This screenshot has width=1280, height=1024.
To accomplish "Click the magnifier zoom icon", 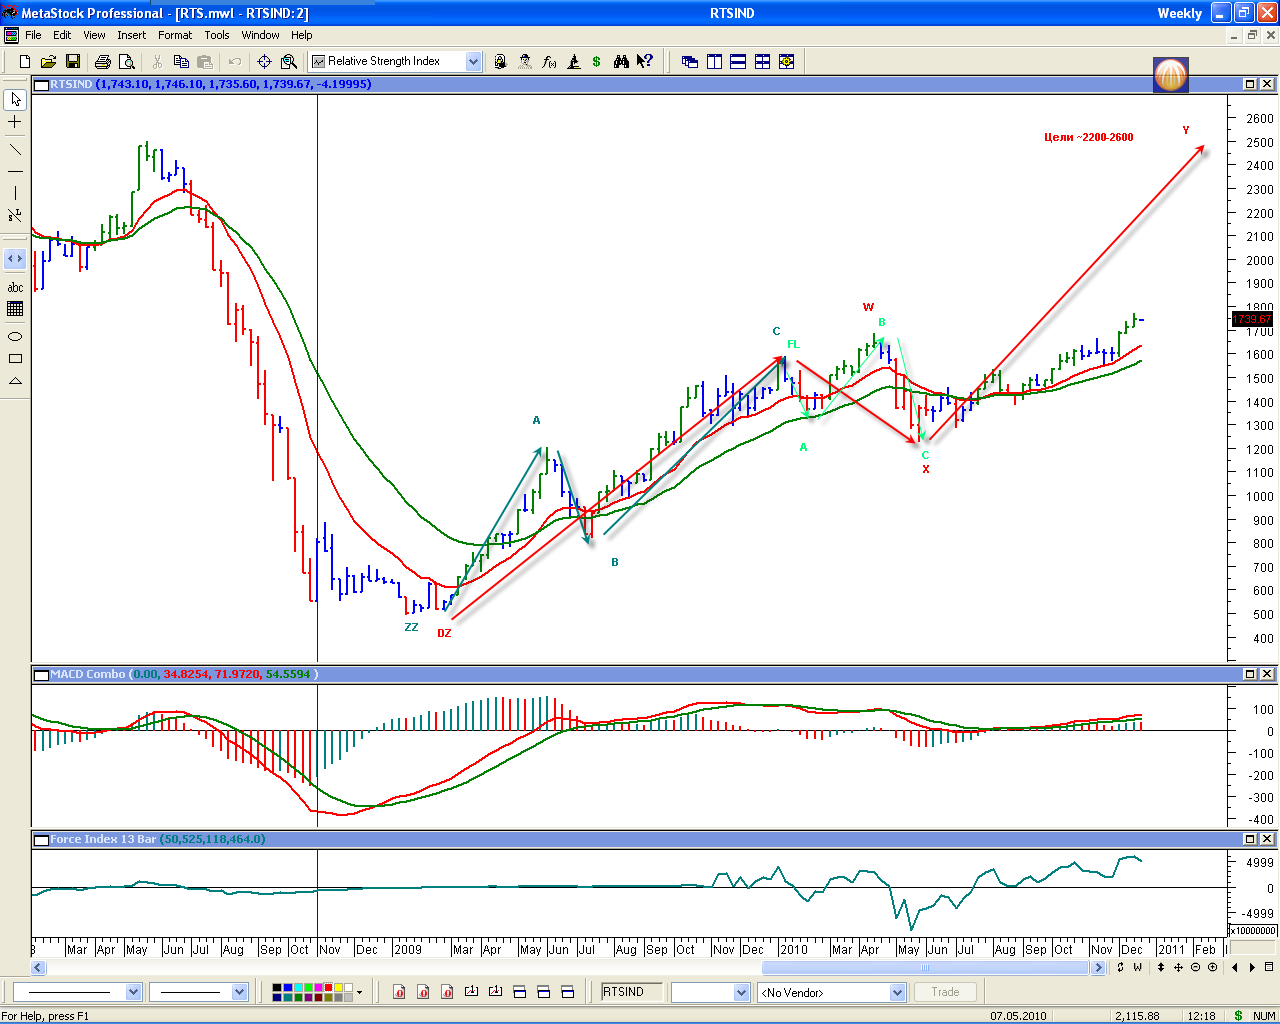I will 289,62.
